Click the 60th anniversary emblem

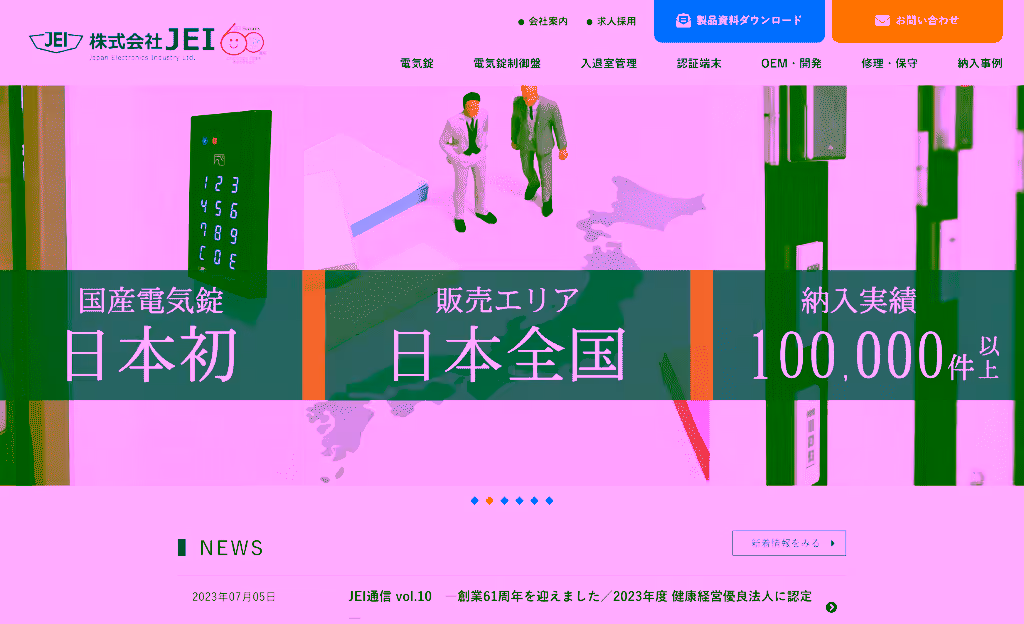(242, 42)
